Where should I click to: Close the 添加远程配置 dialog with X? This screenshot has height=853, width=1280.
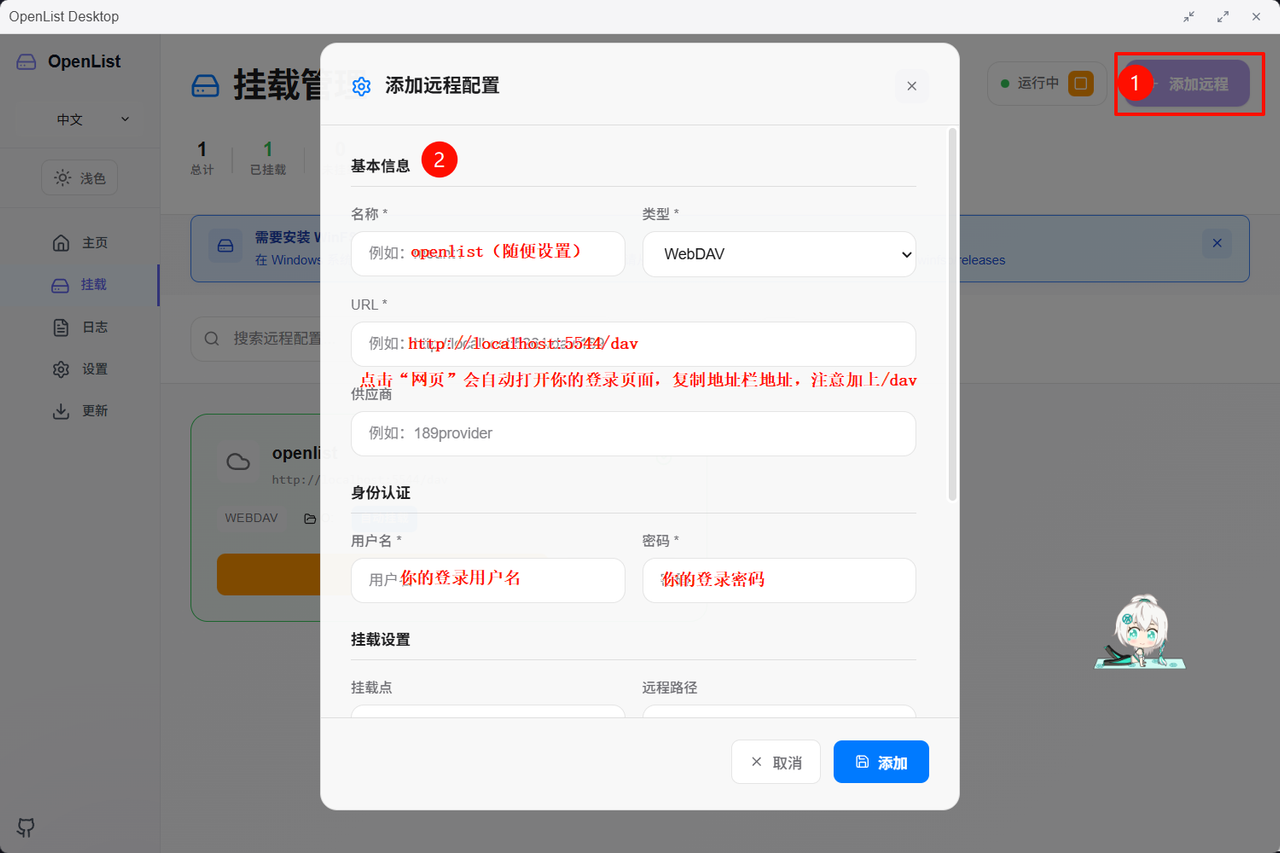[911, 86]
